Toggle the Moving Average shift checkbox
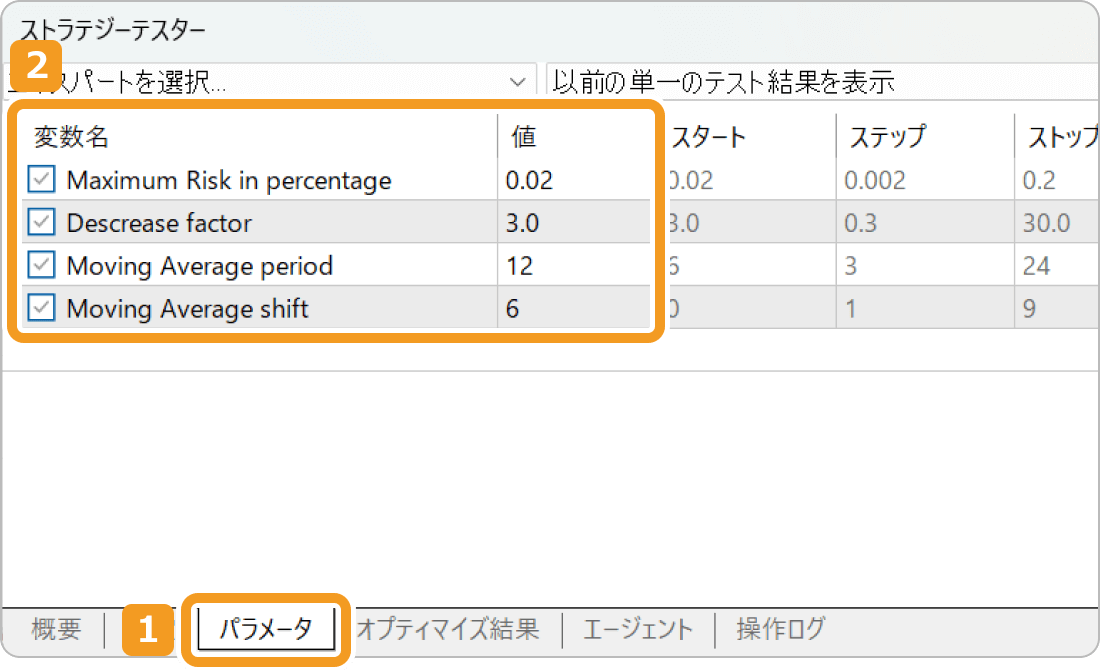1100x670 pixels. [42, 308]
